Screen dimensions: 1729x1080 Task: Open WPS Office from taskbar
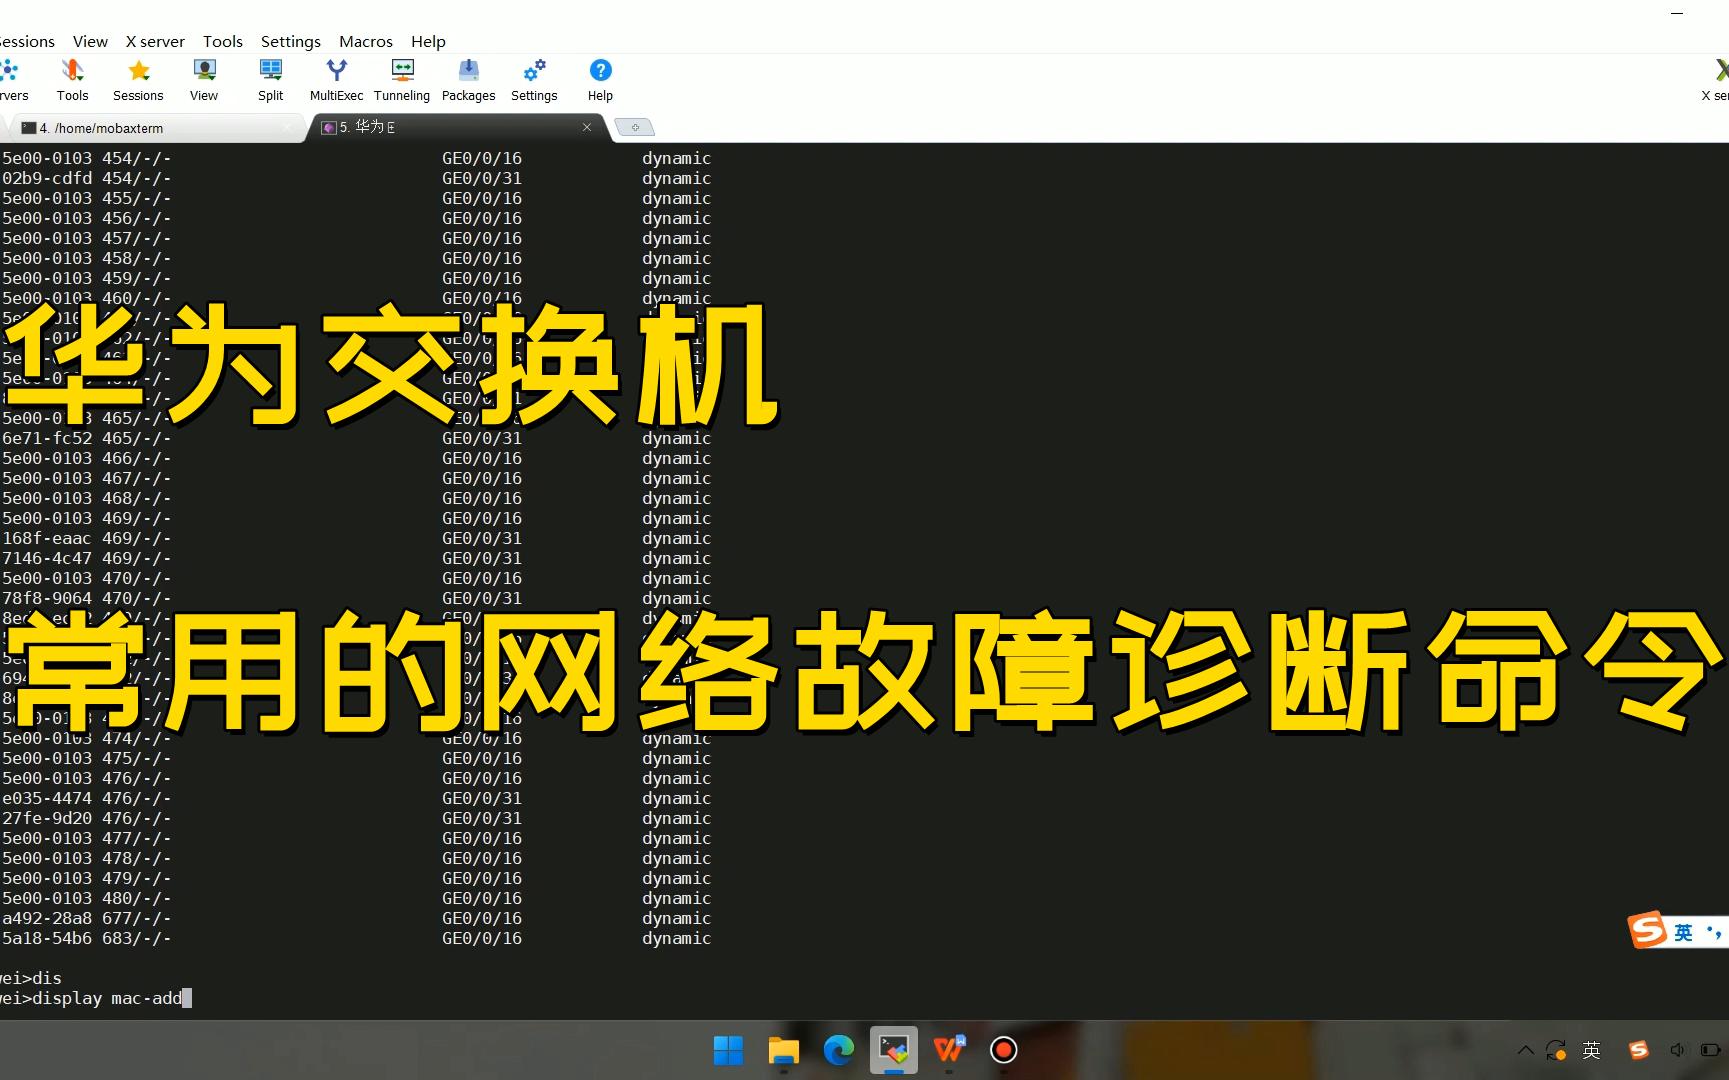[x=948, y=1050]
